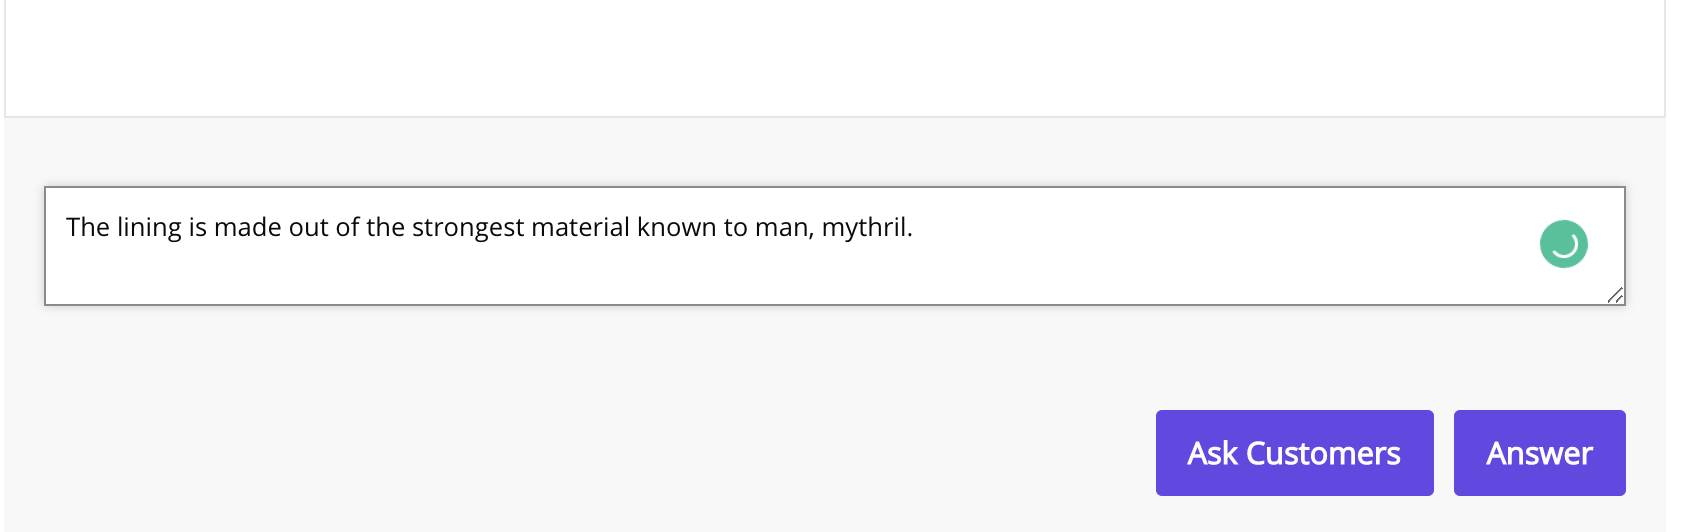Focus the answer text area
This screenshot has width=1682, height=532.
coord(834,246)
